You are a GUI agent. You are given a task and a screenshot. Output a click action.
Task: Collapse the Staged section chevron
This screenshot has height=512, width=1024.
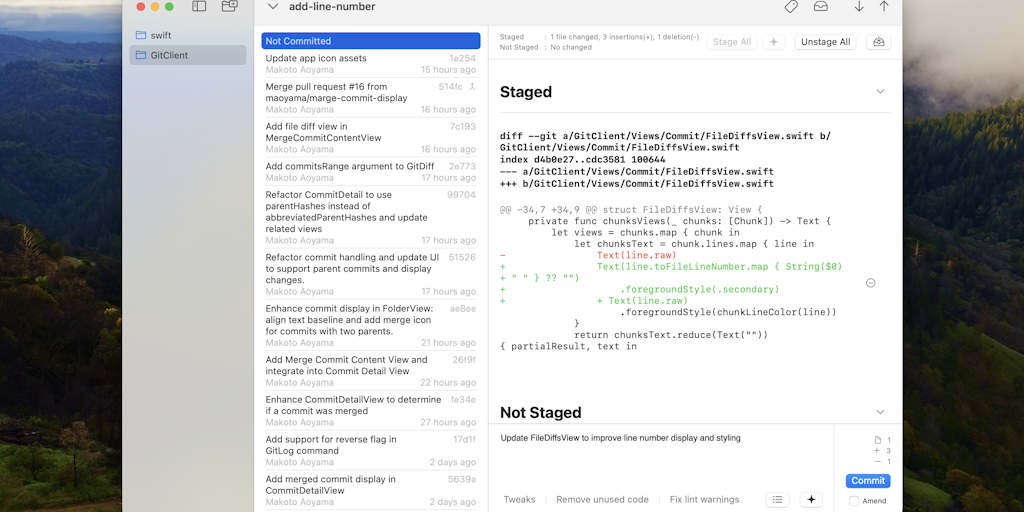[880, 91]
